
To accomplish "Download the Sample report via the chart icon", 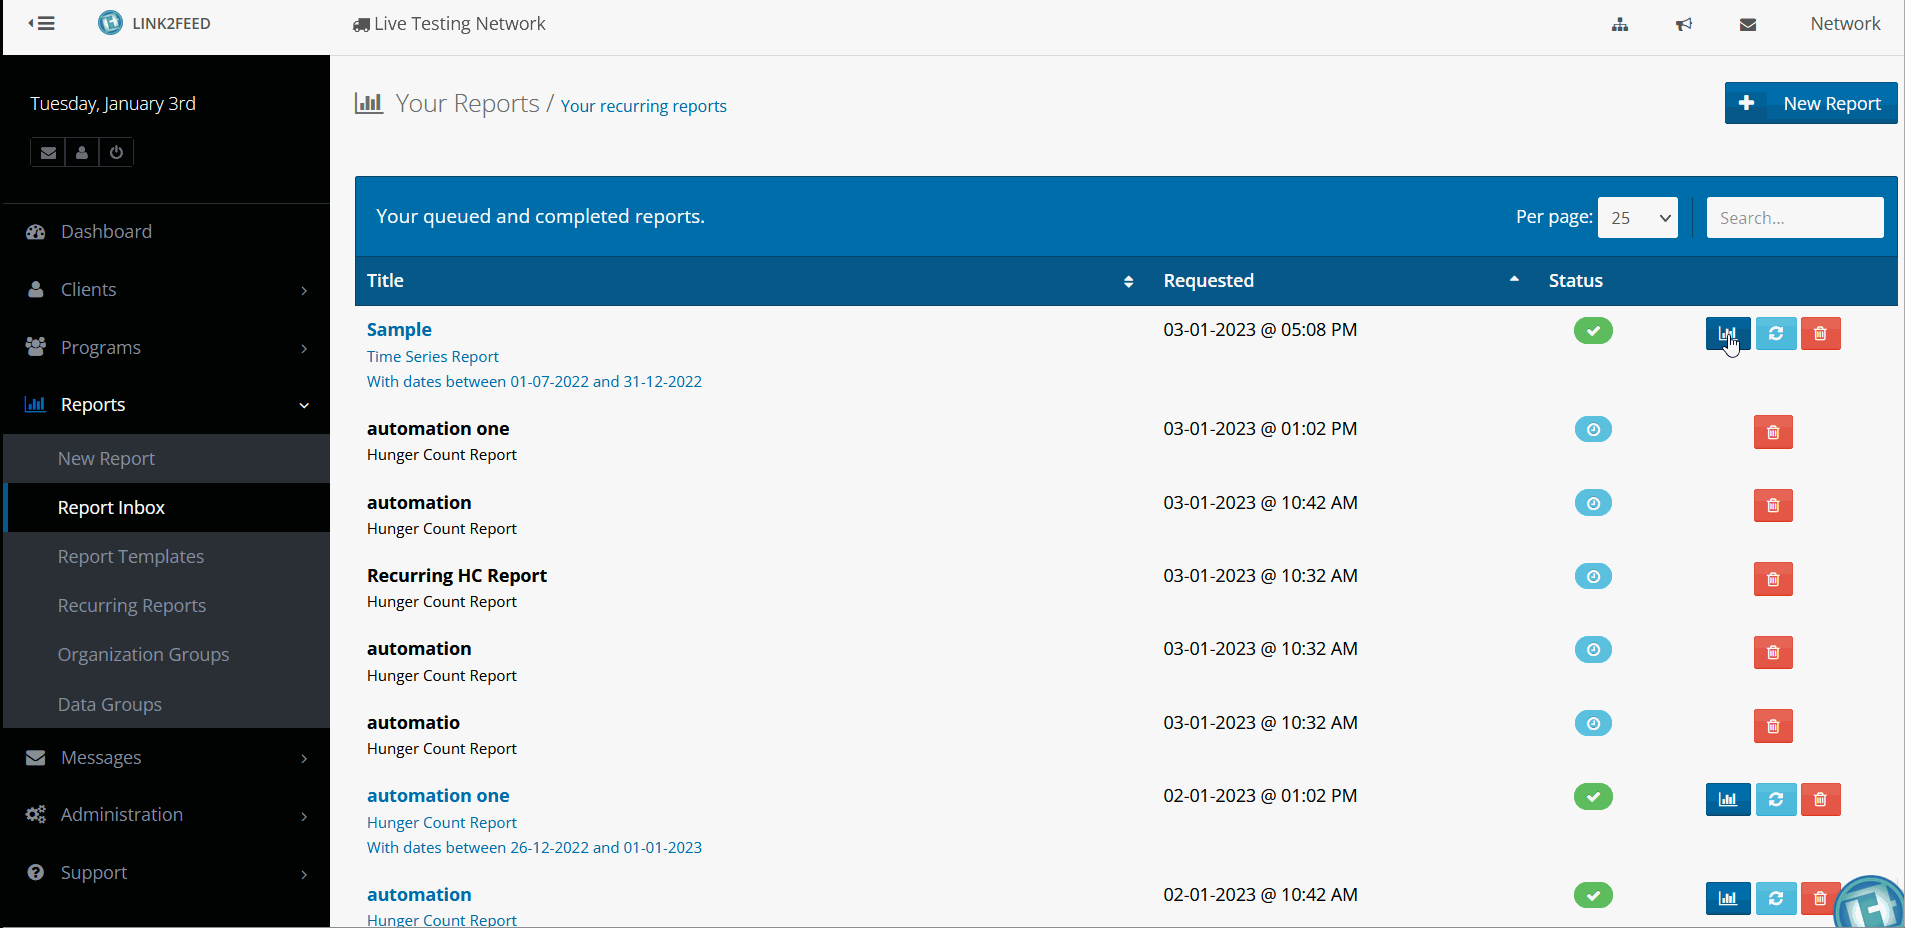I will 1727,333.
